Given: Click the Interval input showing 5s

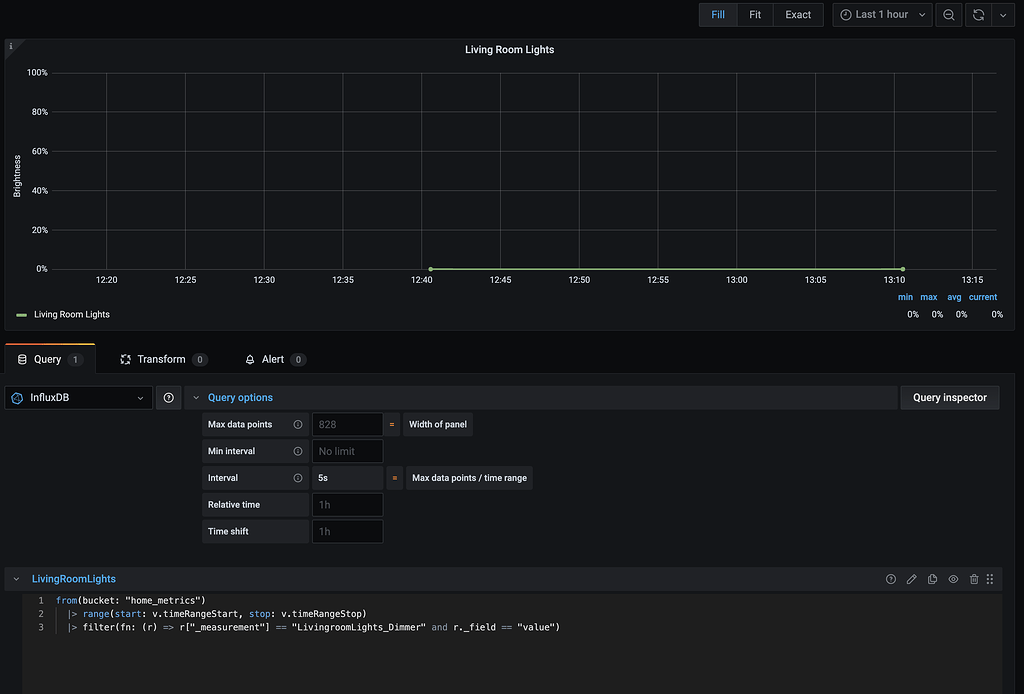Looking at the screenshot, I should pos(347,477).
